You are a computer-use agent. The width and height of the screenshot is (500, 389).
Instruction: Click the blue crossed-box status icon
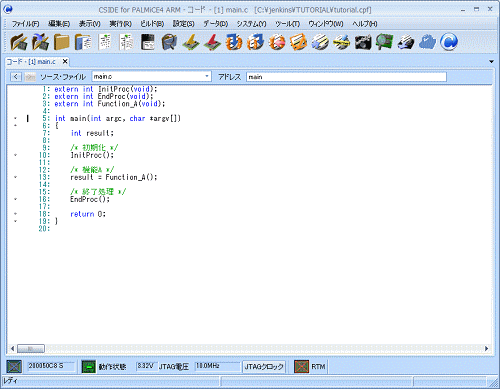[x=14, y=366]
